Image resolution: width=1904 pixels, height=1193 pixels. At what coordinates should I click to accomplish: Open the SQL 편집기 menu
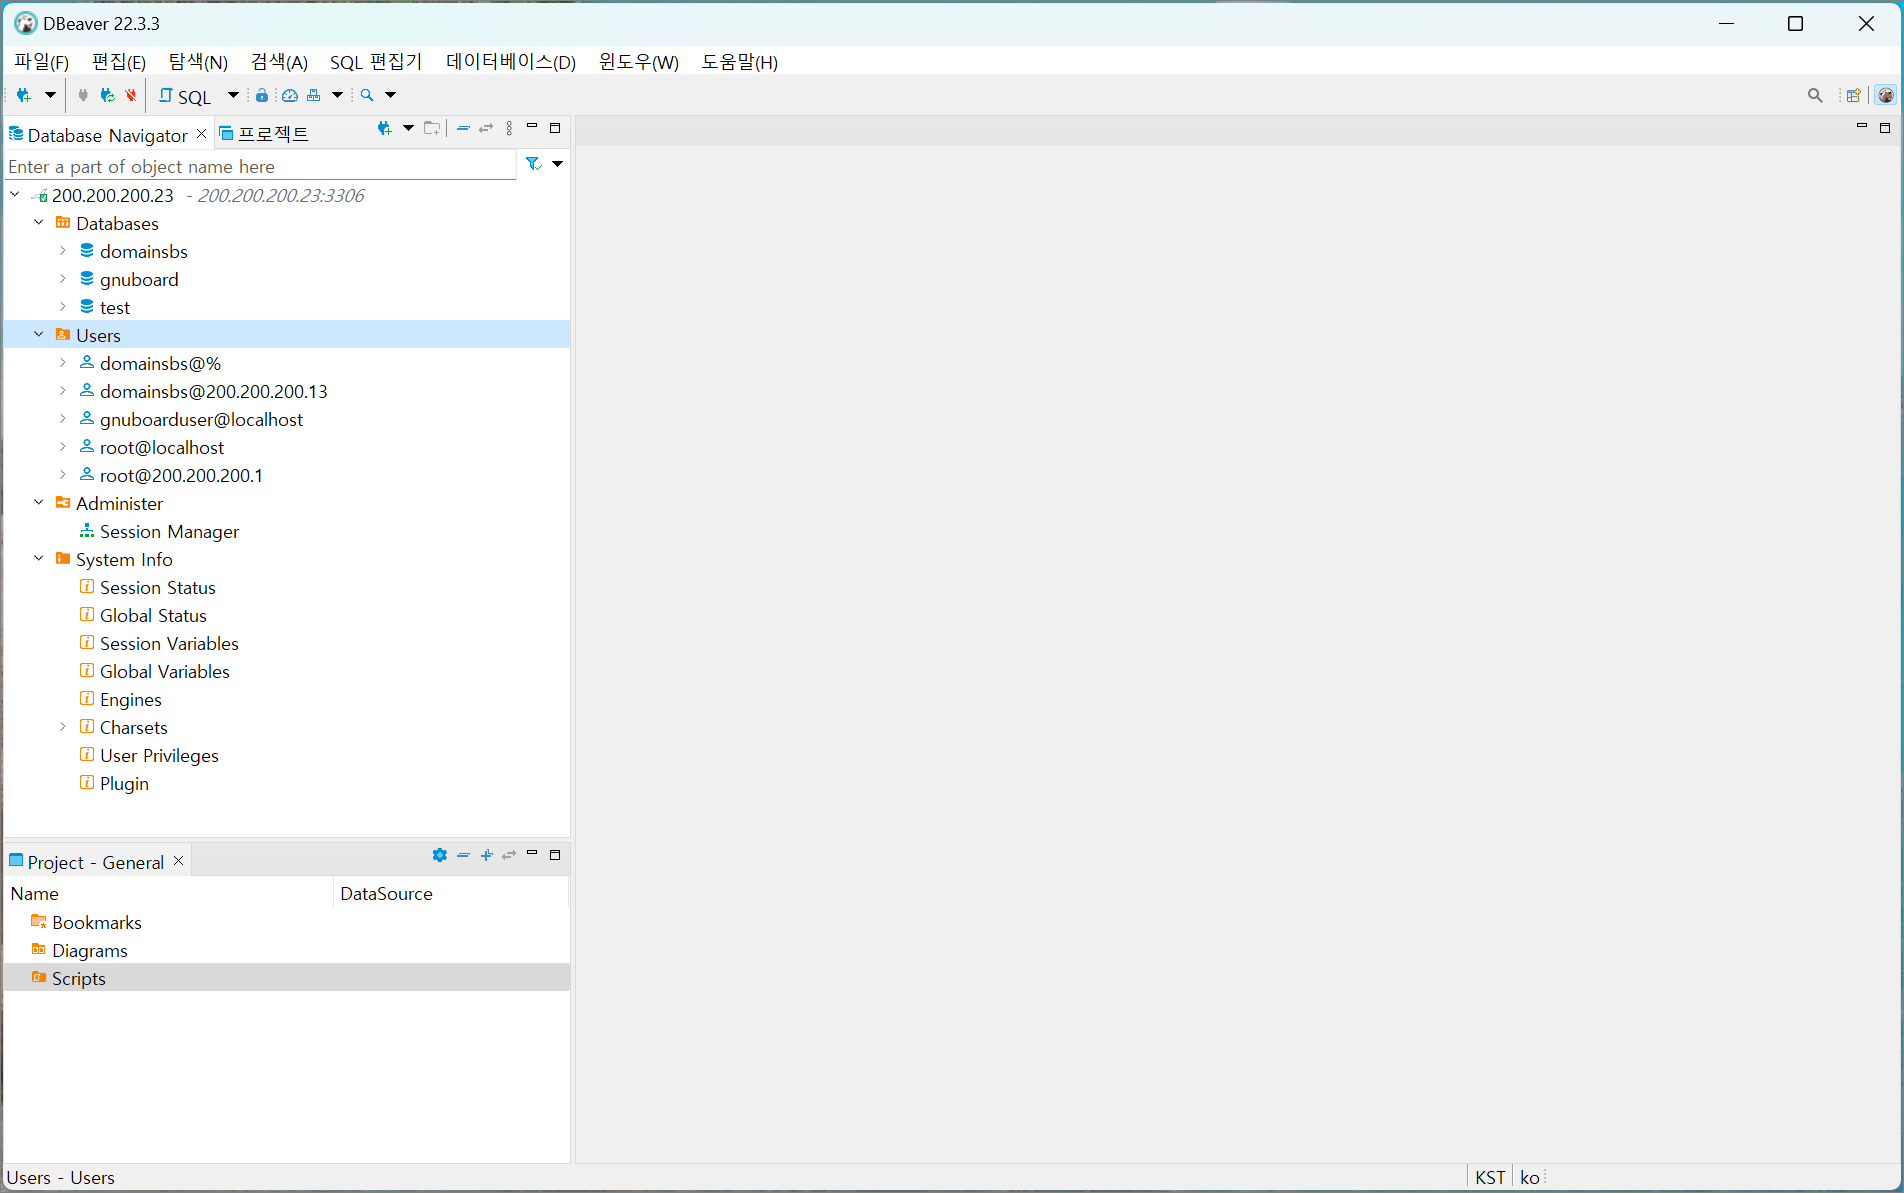click(376, 62)
